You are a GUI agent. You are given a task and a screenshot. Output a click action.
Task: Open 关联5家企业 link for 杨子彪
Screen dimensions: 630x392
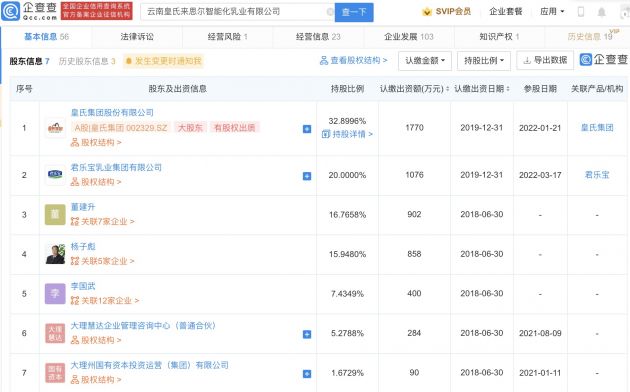click(x=102, y=261)
